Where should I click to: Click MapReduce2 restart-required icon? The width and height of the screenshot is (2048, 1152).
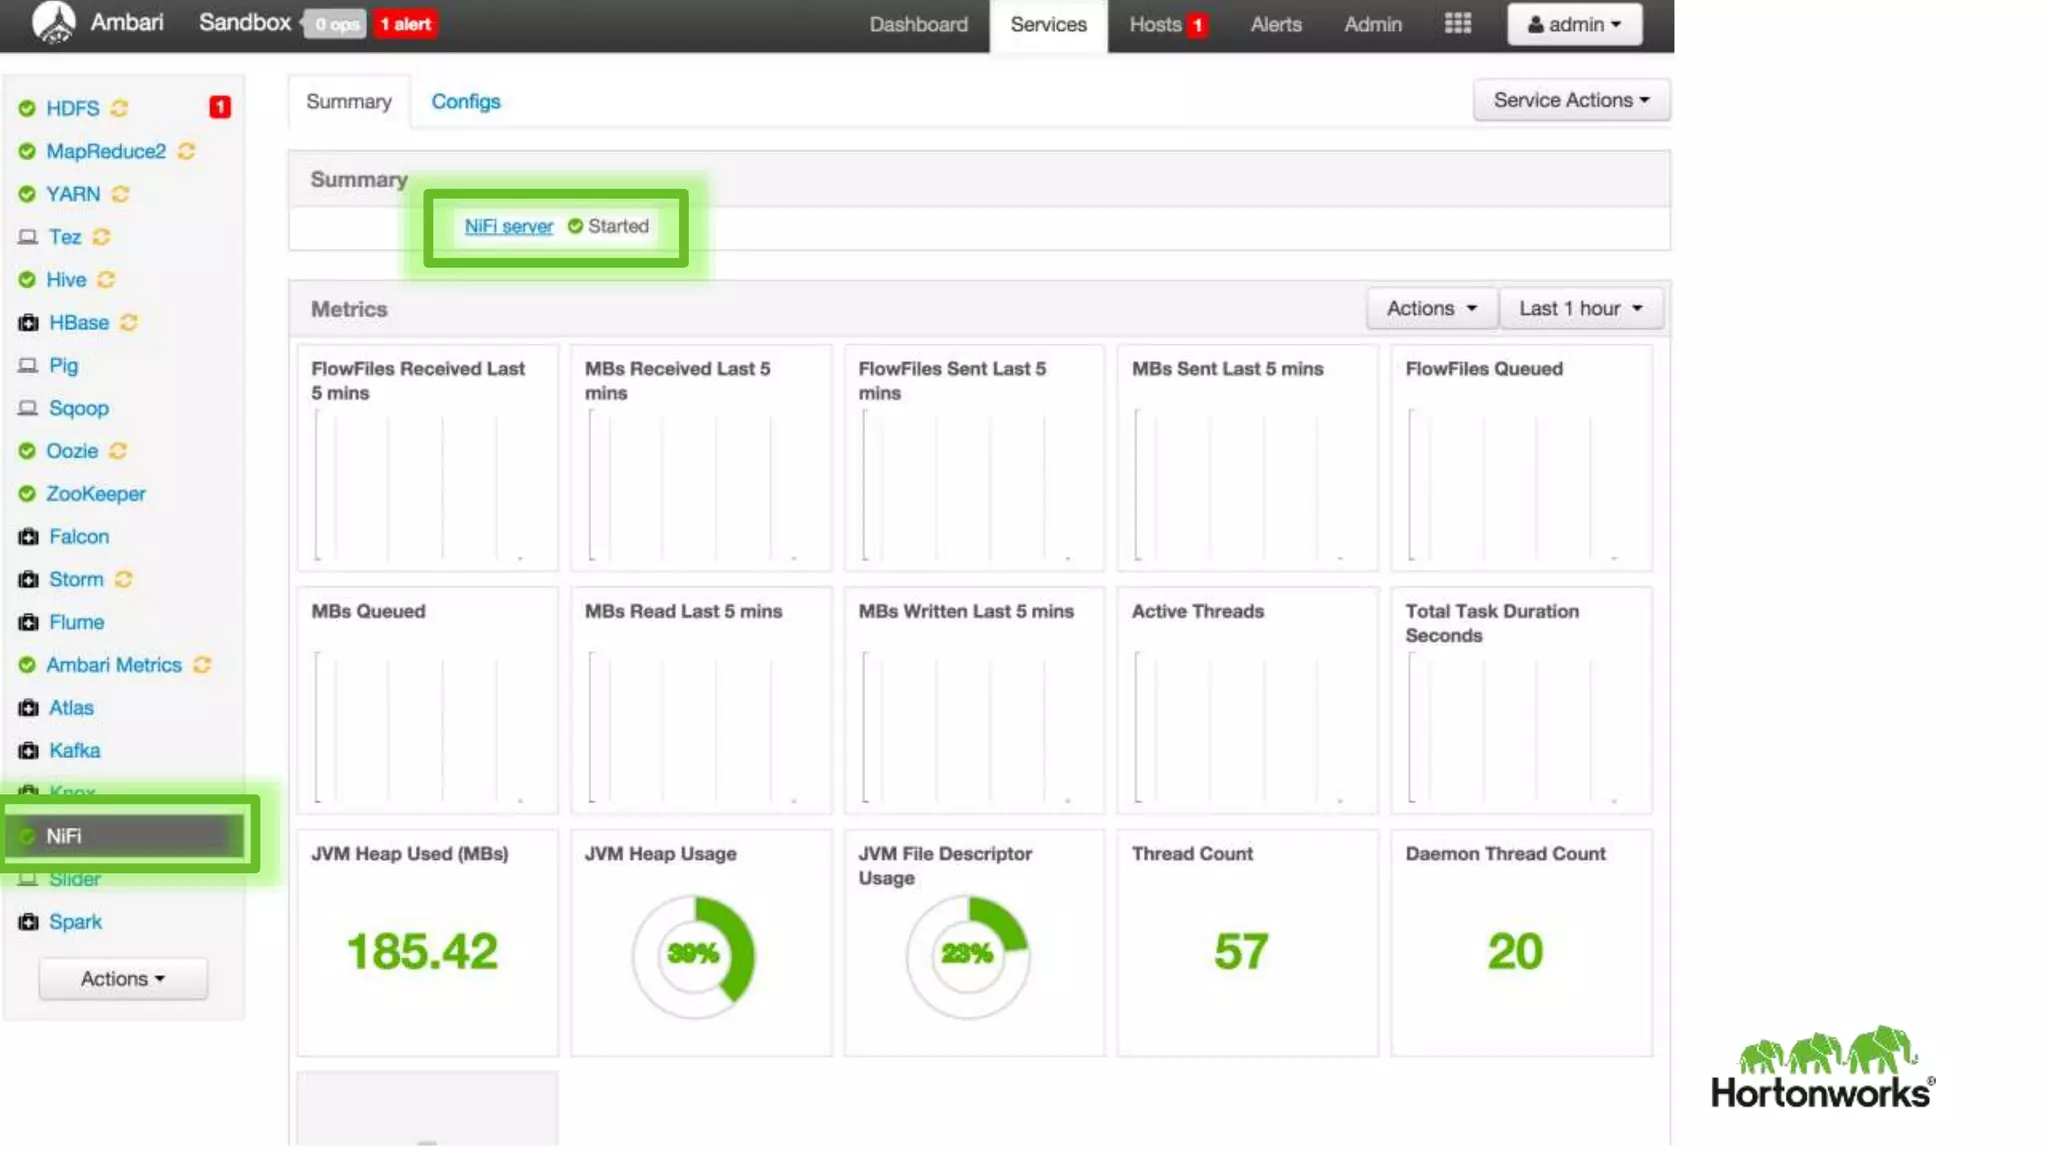186,151
